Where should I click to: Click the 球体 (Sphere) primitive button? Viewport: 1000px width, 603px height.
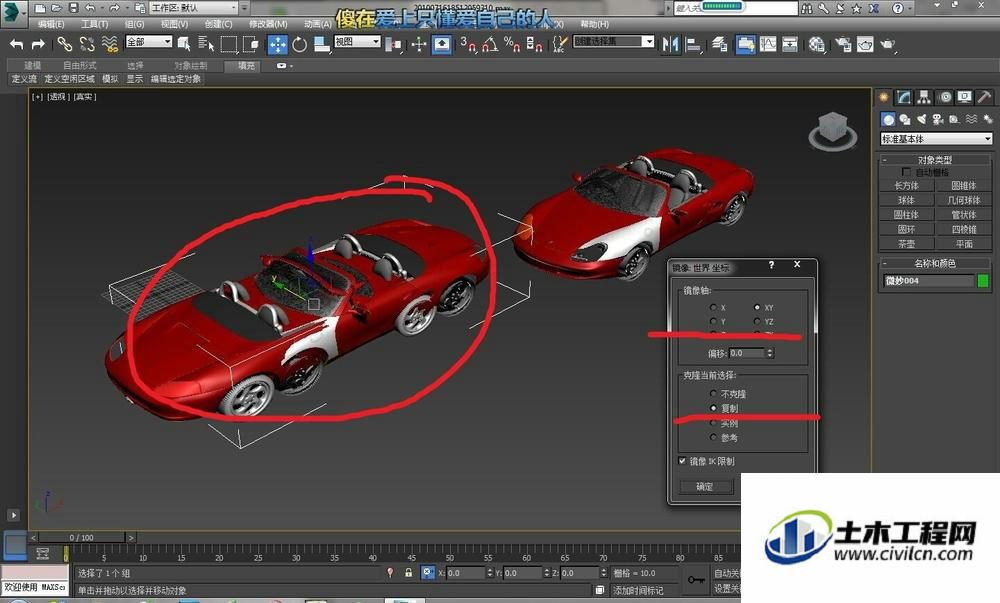[x=906, y=200]
